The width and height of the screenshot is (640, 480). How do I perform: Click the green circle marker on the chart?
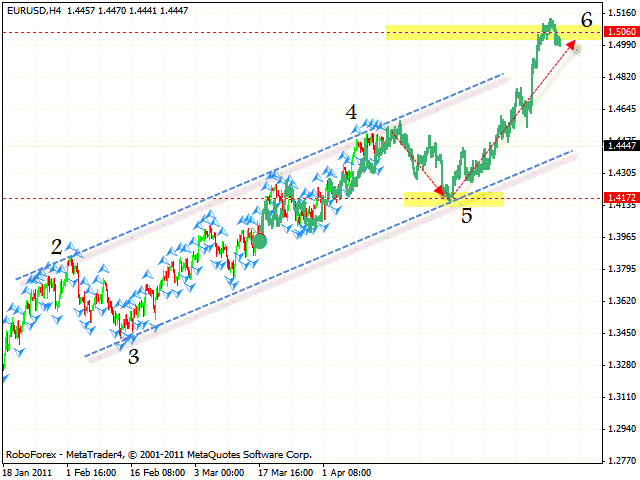pos(260,240)
